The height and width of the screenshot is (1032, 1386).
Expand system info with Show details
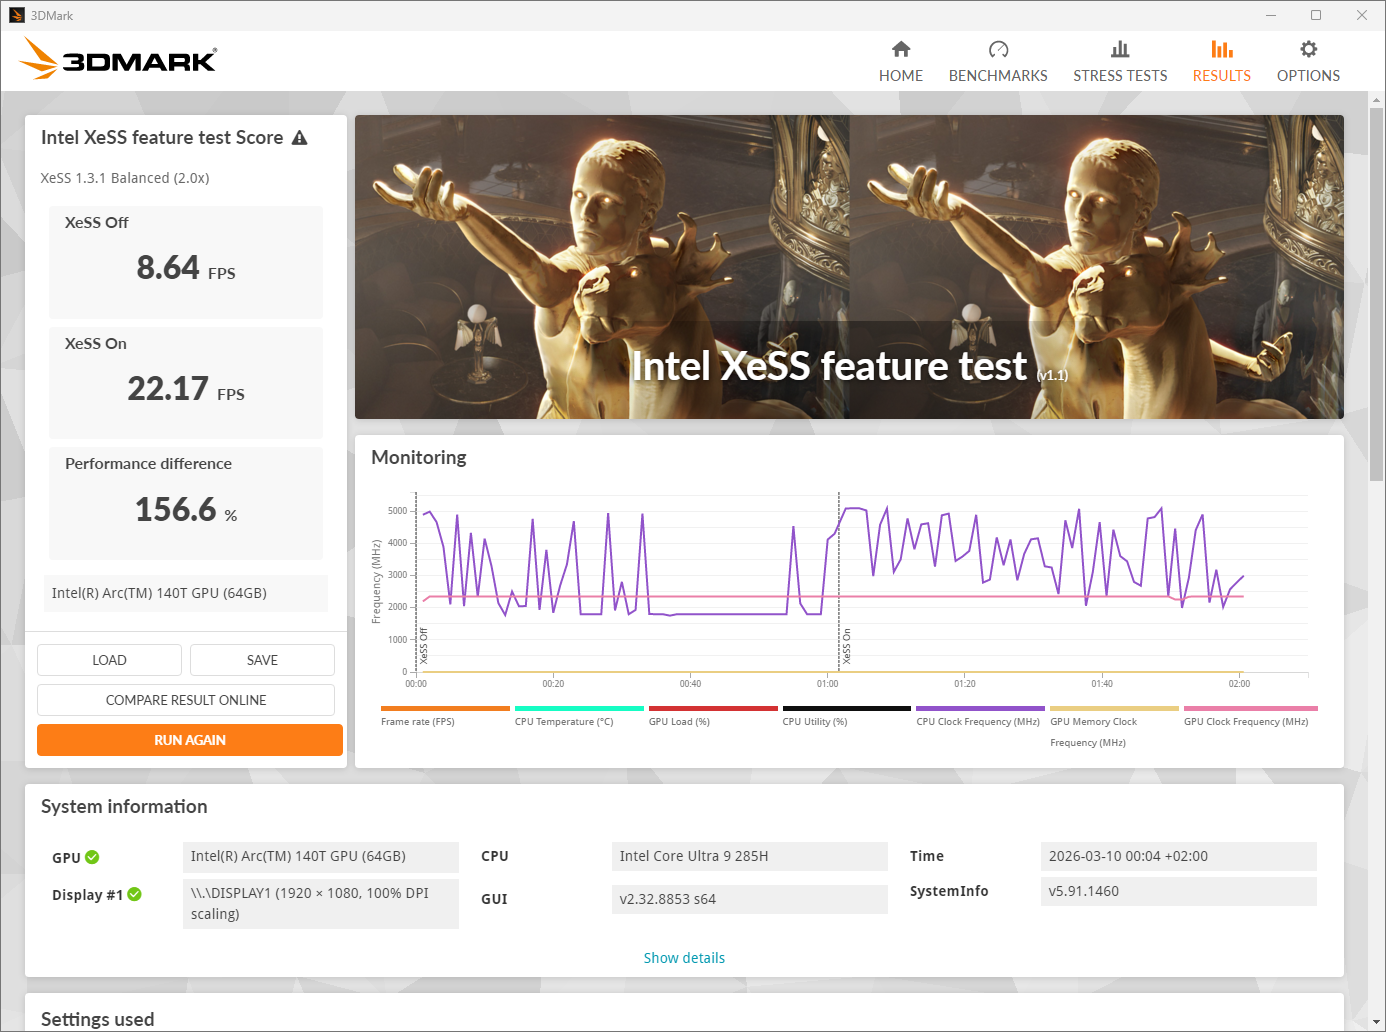point(684,958)
